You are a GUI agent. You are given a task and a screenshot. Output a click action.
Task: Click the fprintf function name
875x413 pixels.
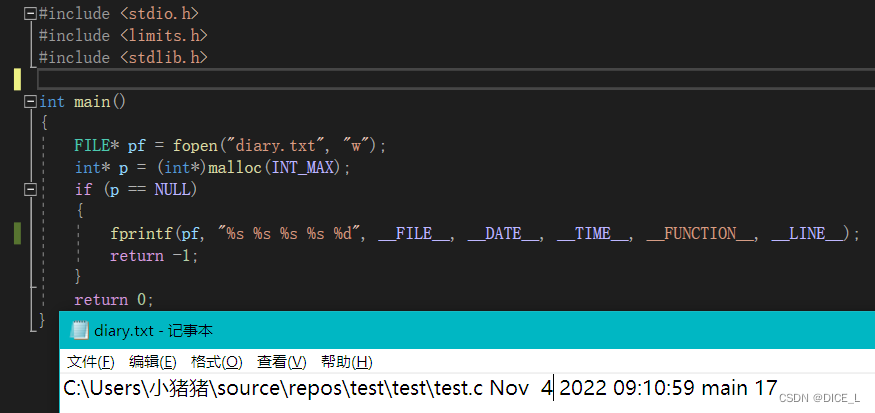tap(141, 234)
